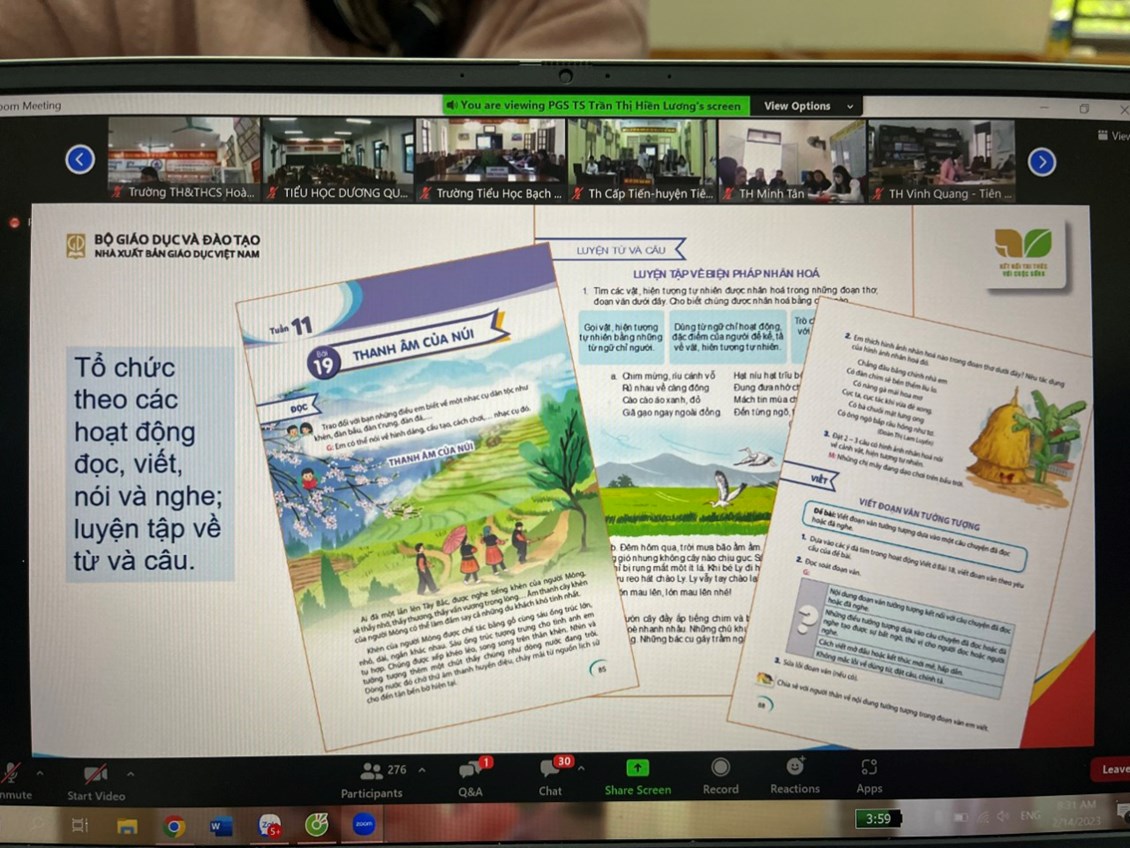Open the Reactions menu

(x=795, y=775)
